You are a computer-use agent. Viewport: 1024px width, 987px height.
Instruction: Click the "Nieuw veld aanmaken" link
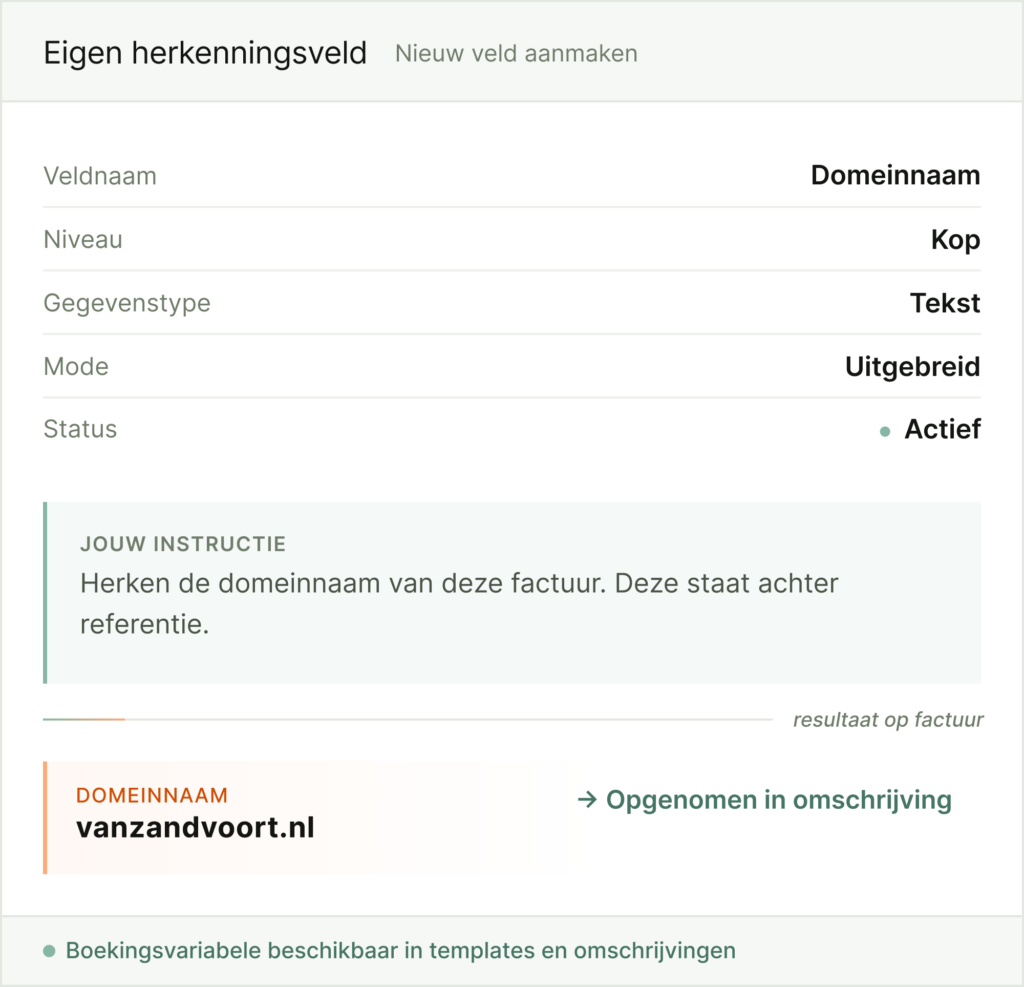516,53
